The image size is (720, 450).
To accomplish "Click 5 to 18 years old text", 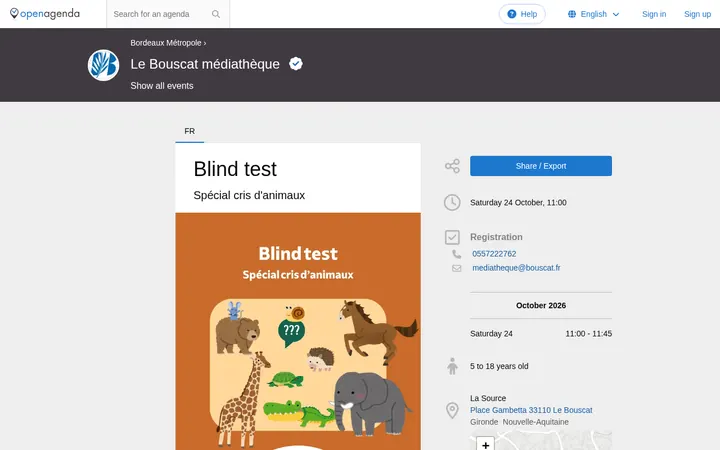I will click(499, 366).
